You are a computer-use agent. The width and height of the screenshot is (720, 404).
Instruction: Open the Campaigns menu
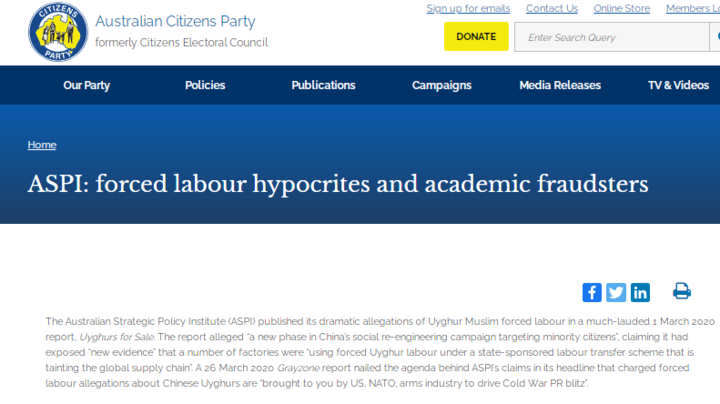tap(442, 85)
